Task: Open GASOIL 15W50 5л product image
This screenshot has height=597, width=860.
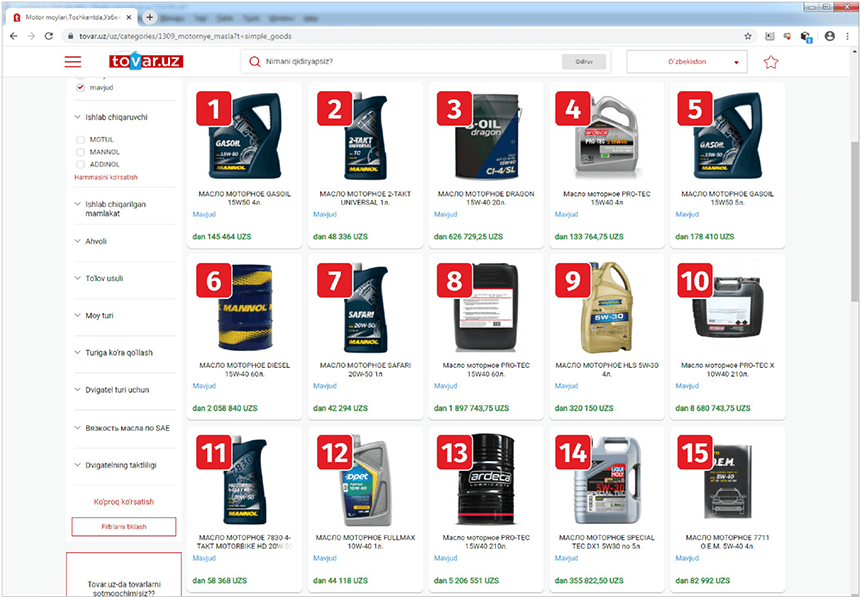Action: tap(727, 136)
